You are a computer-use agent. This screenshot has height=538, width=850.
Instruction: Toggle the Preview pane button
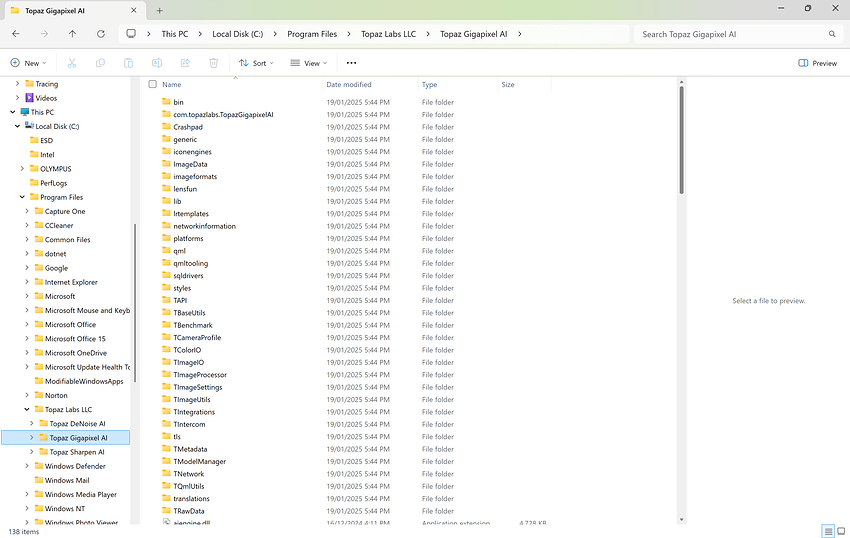(x=817, y=63)
